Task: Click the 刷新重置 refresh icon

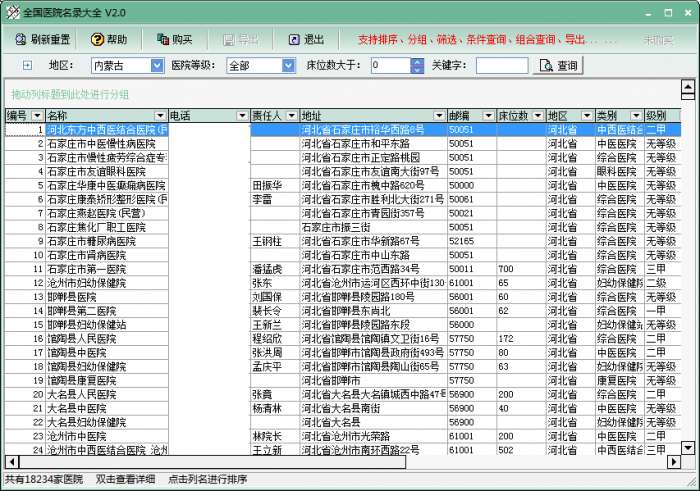Action: pyautogui.click(x=21, y=39)
